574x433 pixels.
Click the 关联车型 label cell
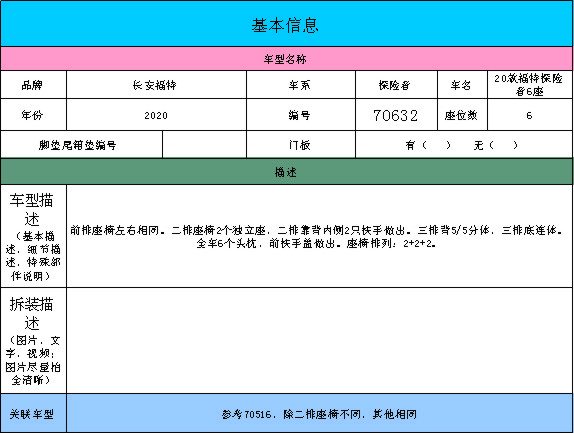tap(33, 413)
